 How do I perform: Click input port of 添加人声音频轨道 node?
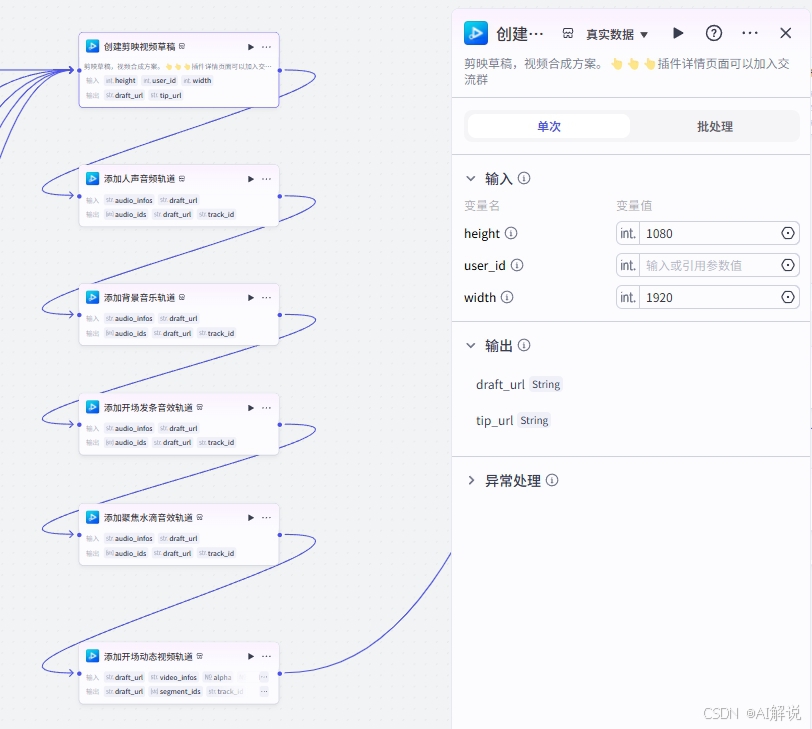point(79,196)
